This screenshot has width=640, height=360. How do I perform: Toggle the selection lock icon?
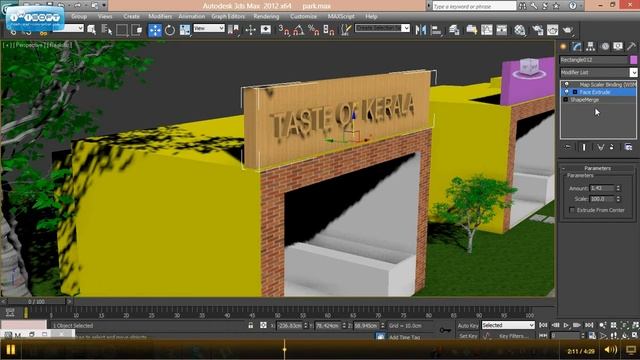tap(251, 325)
